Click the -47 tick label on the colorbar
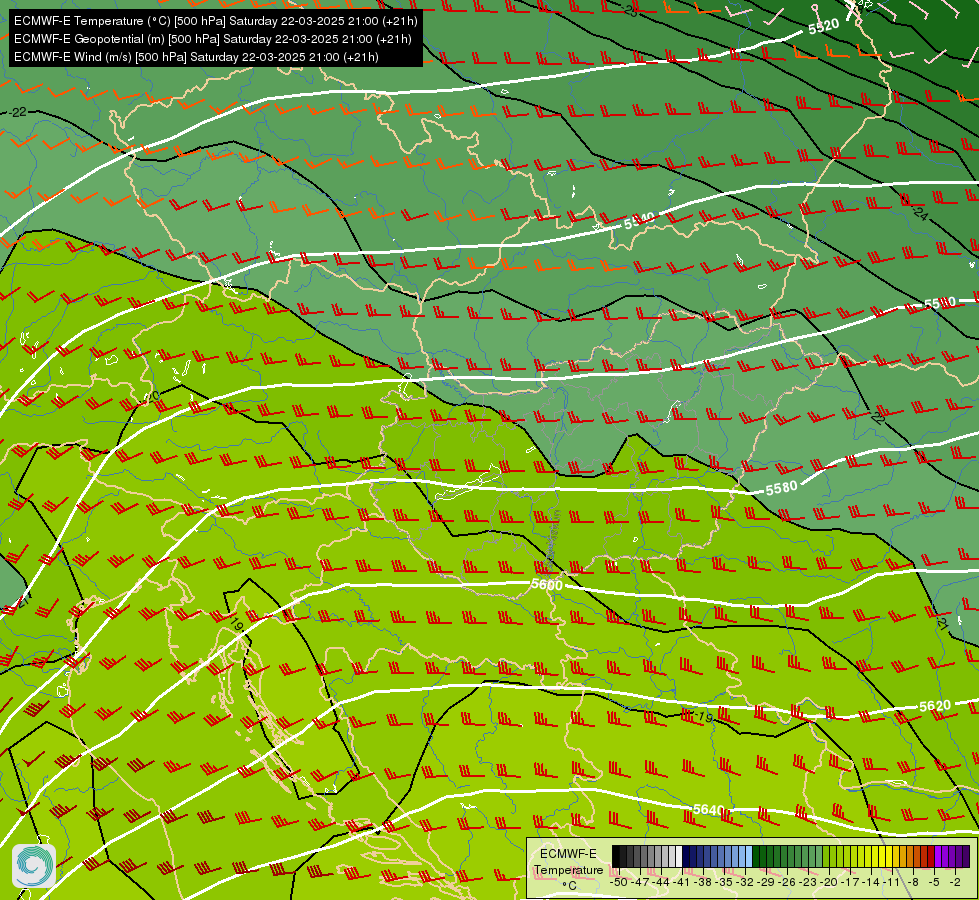 [x=640, y=882]
